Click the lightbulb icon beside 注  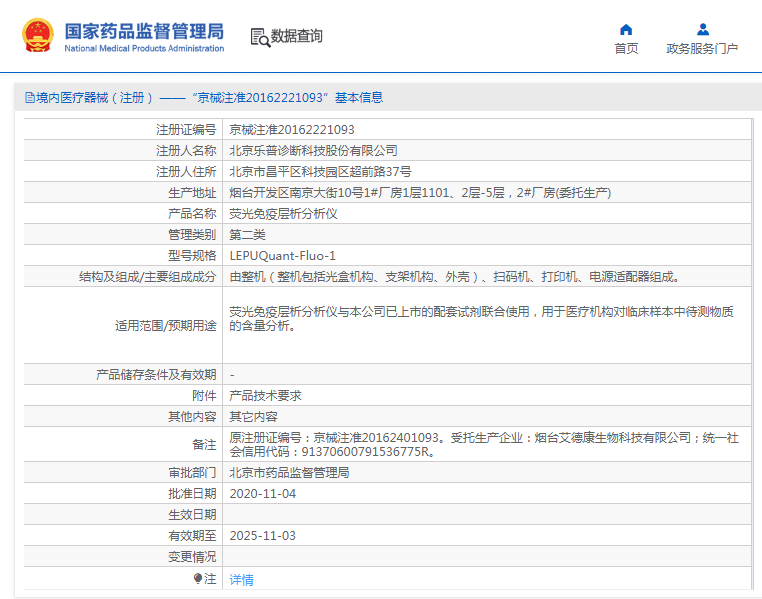pos(198,578)
